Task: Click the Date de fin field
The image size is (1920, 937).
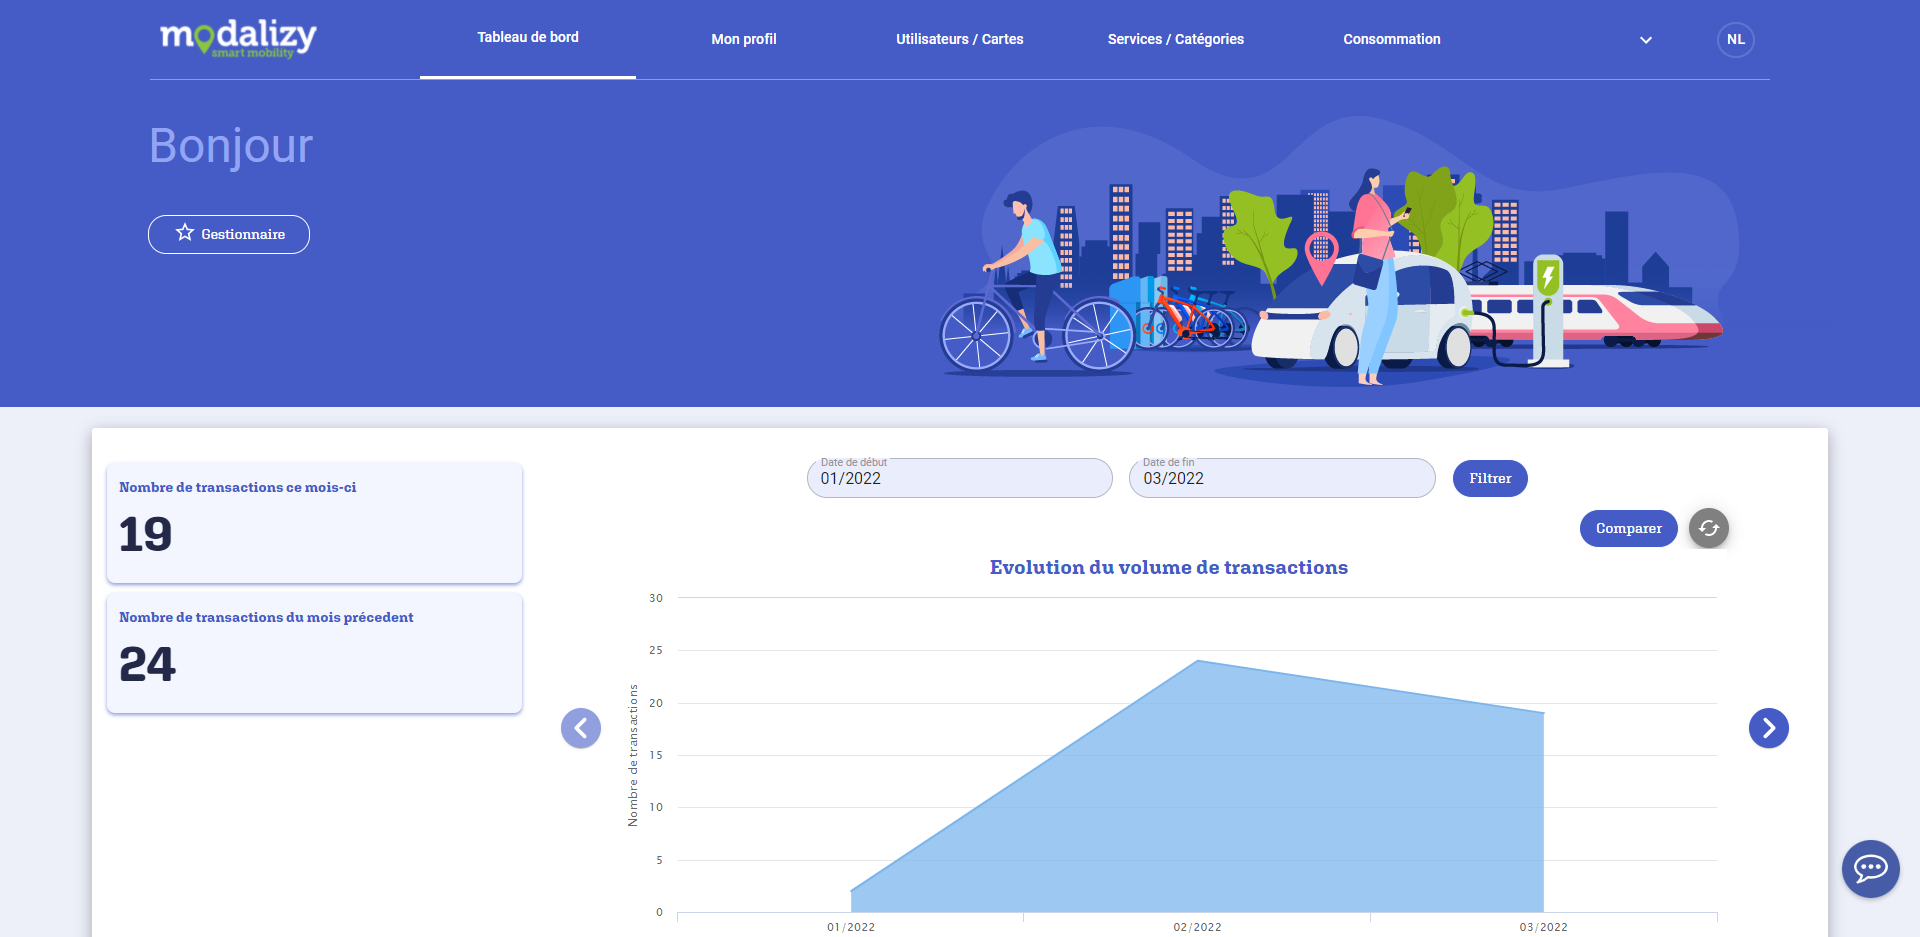Action: coord(1281,479)
